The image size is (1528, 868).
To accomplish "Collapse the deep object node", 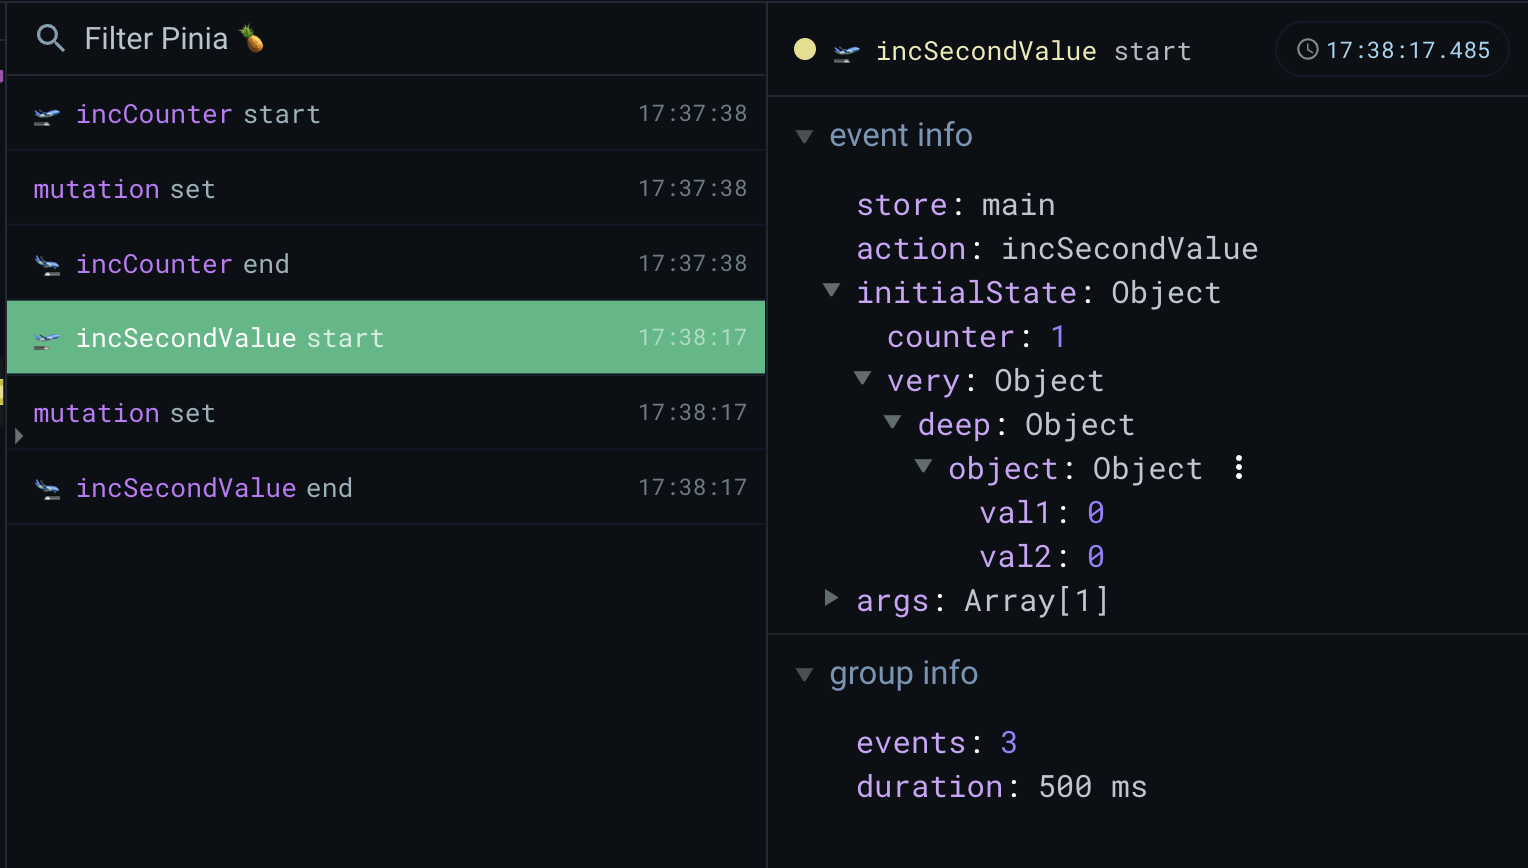I will (893, 422).
